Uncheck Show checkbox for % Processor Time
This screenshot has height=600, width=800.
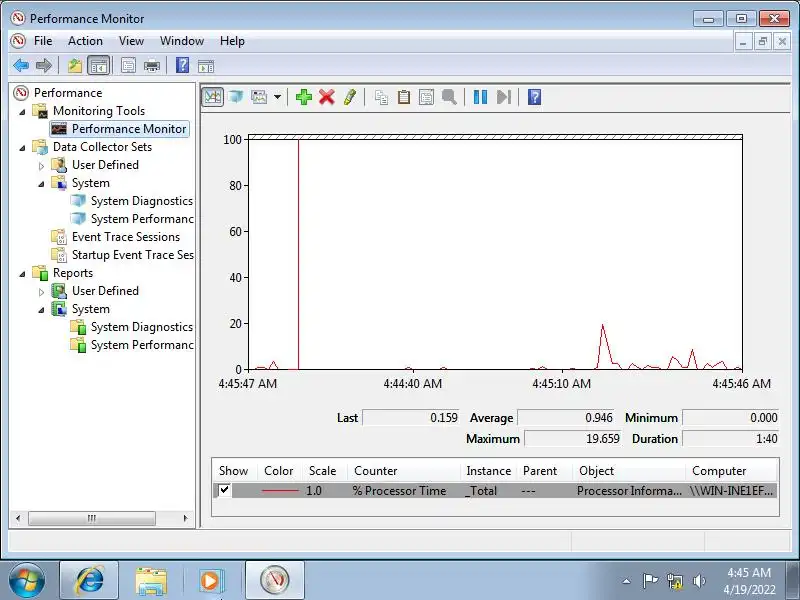[224, 490]
